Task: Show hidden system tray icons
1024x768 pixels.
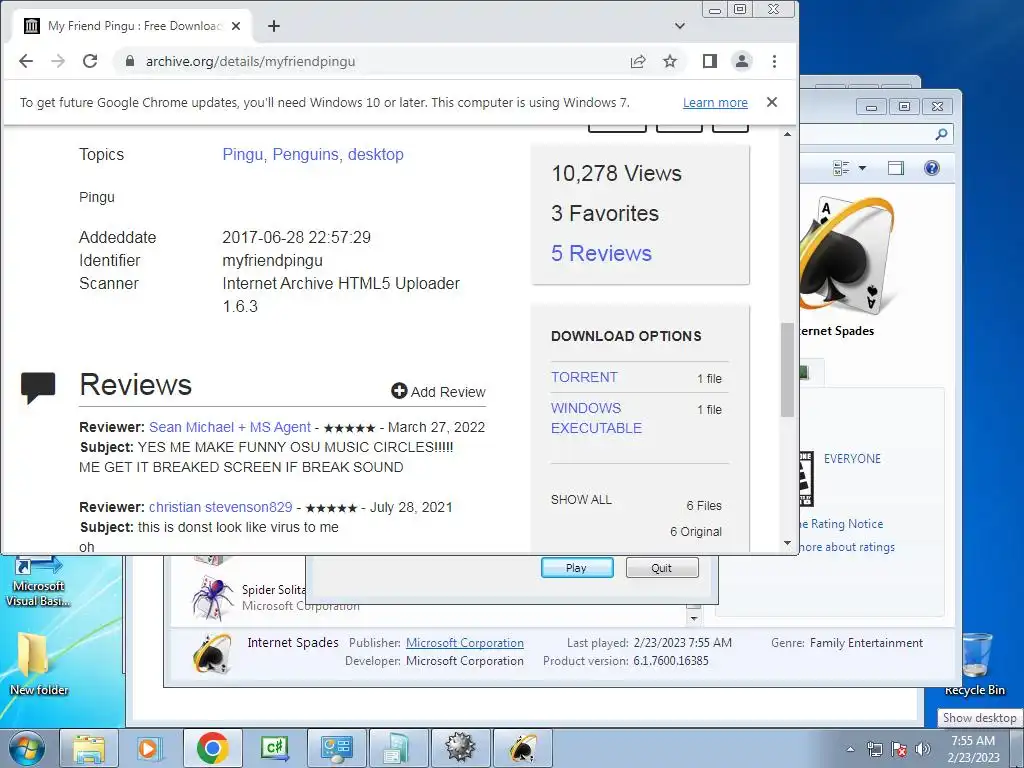Action: coord(850,749)
